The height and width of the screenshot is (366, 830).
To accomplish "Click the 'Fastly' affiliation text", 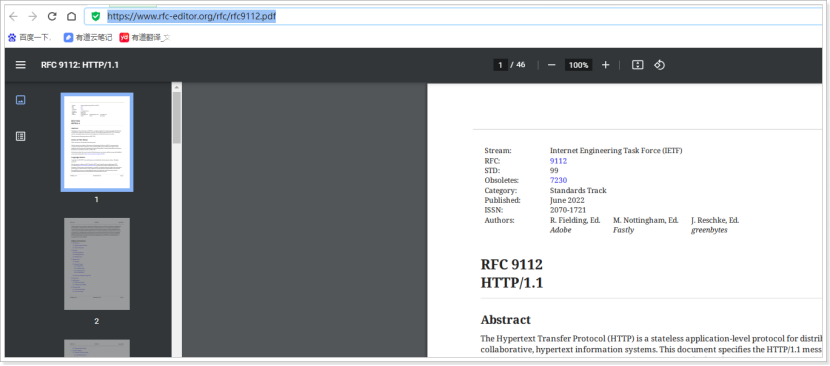I will (624, 230).
